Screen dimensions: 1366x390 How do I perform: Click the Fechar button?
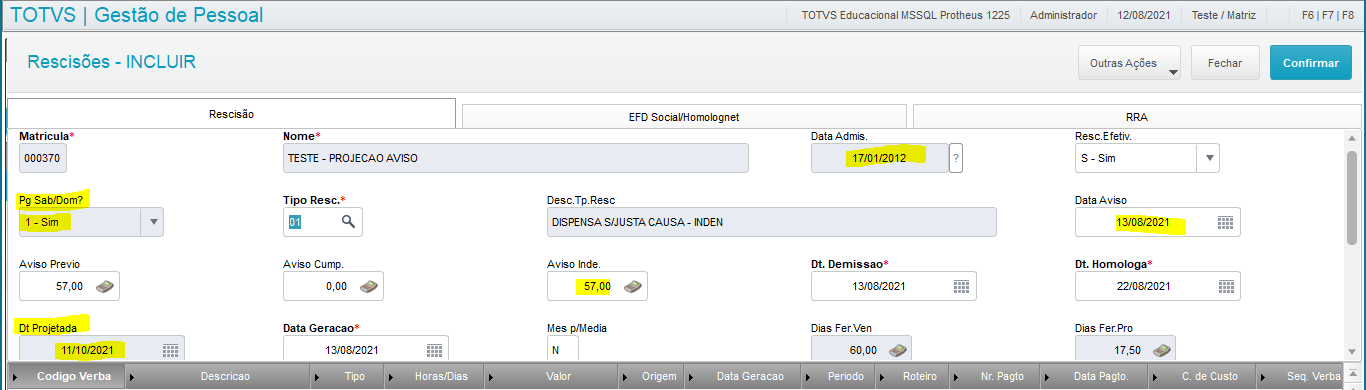point(1225,63)
